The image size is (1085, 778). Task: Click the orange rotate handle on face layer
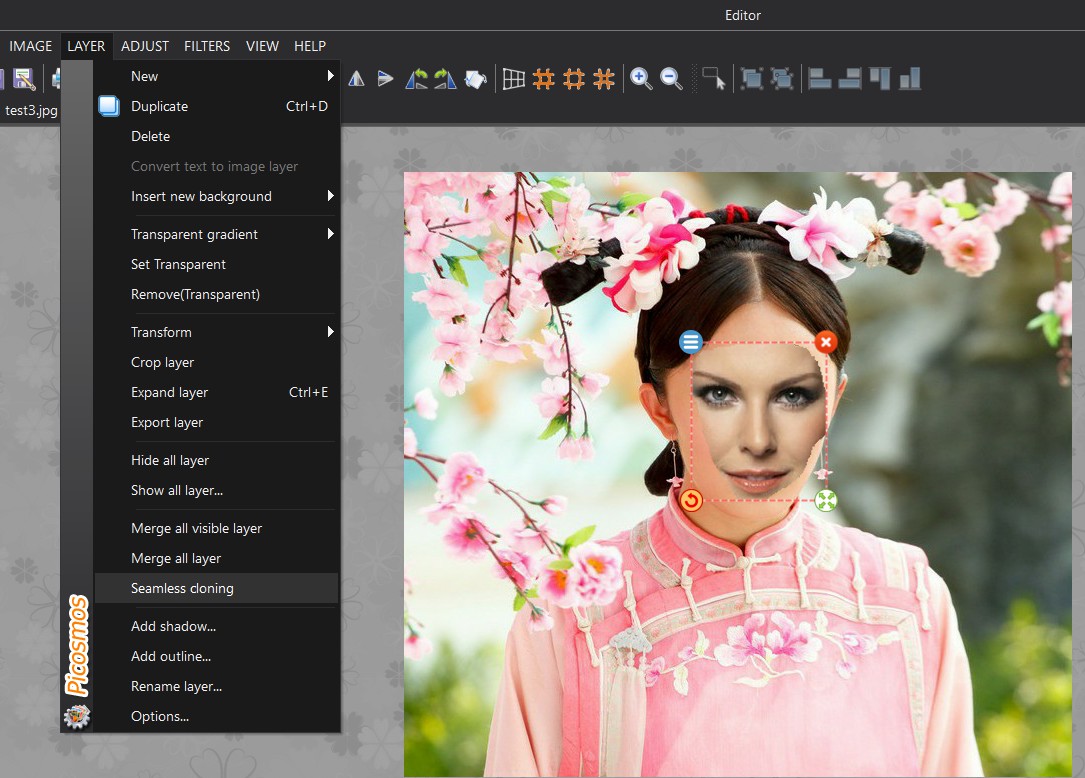691,500
